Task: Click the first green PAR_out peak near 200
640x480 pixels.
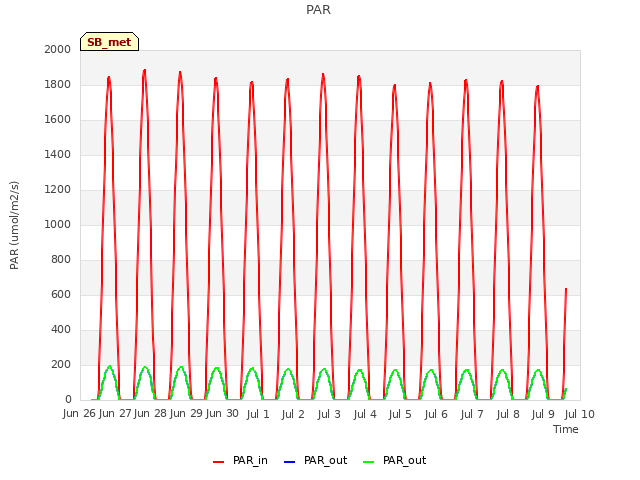Action: click(109, 367)
